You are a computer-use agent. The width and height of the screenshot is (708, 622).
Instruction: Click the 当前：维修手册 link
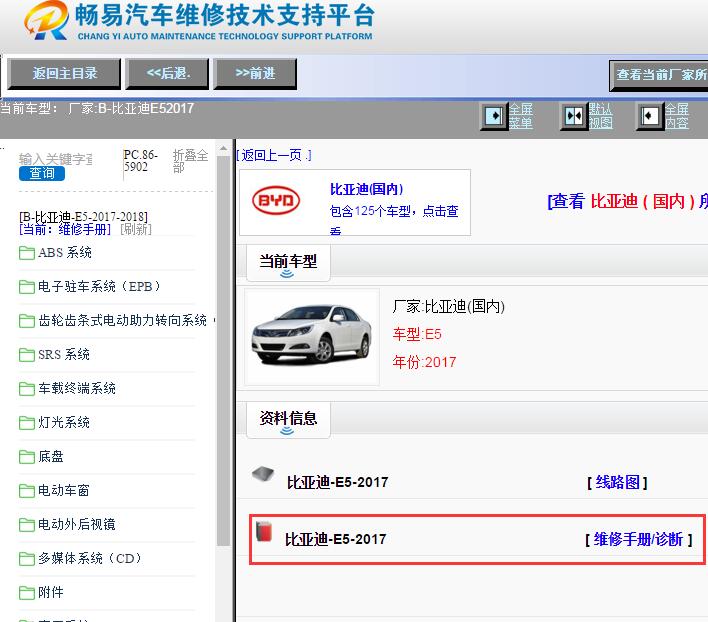tap(65, 229)
